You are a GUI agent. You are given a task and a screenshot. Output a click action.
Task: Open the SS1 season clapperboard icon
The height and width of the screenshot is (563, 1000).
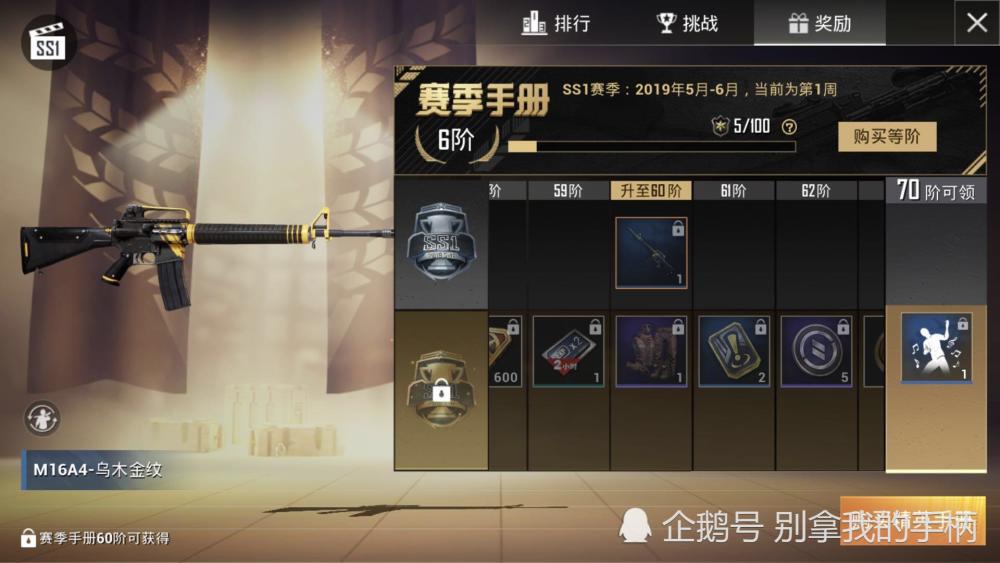[x=48, y=42]
